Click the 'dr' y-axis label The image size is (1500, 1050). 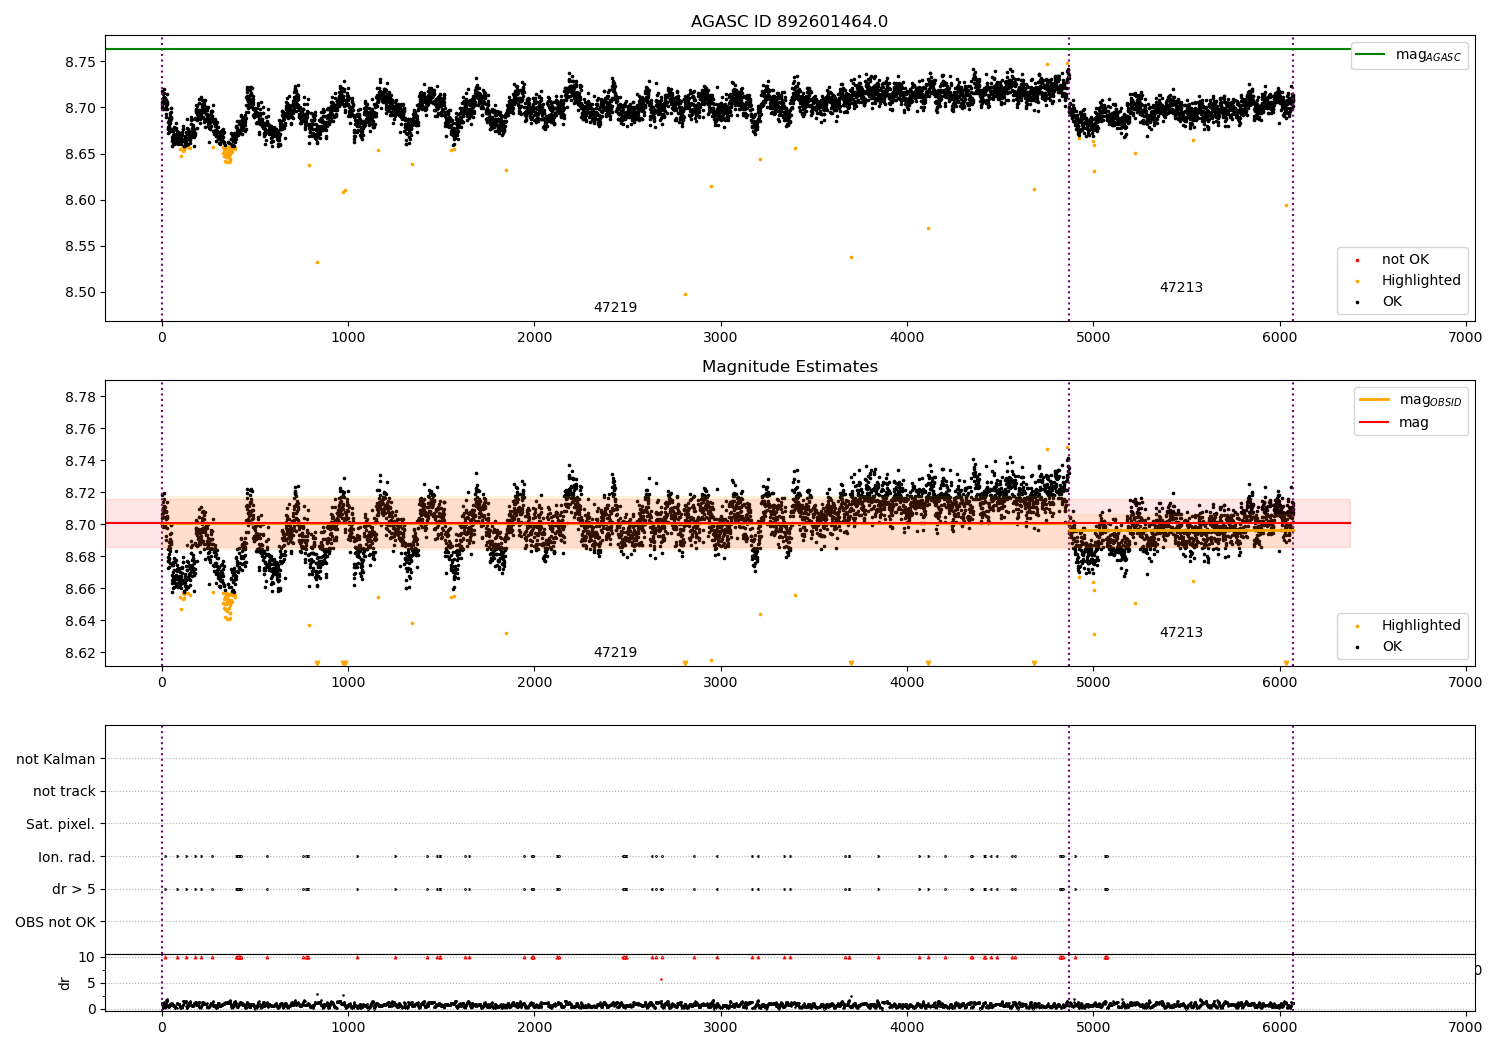[x=65, y=983]
